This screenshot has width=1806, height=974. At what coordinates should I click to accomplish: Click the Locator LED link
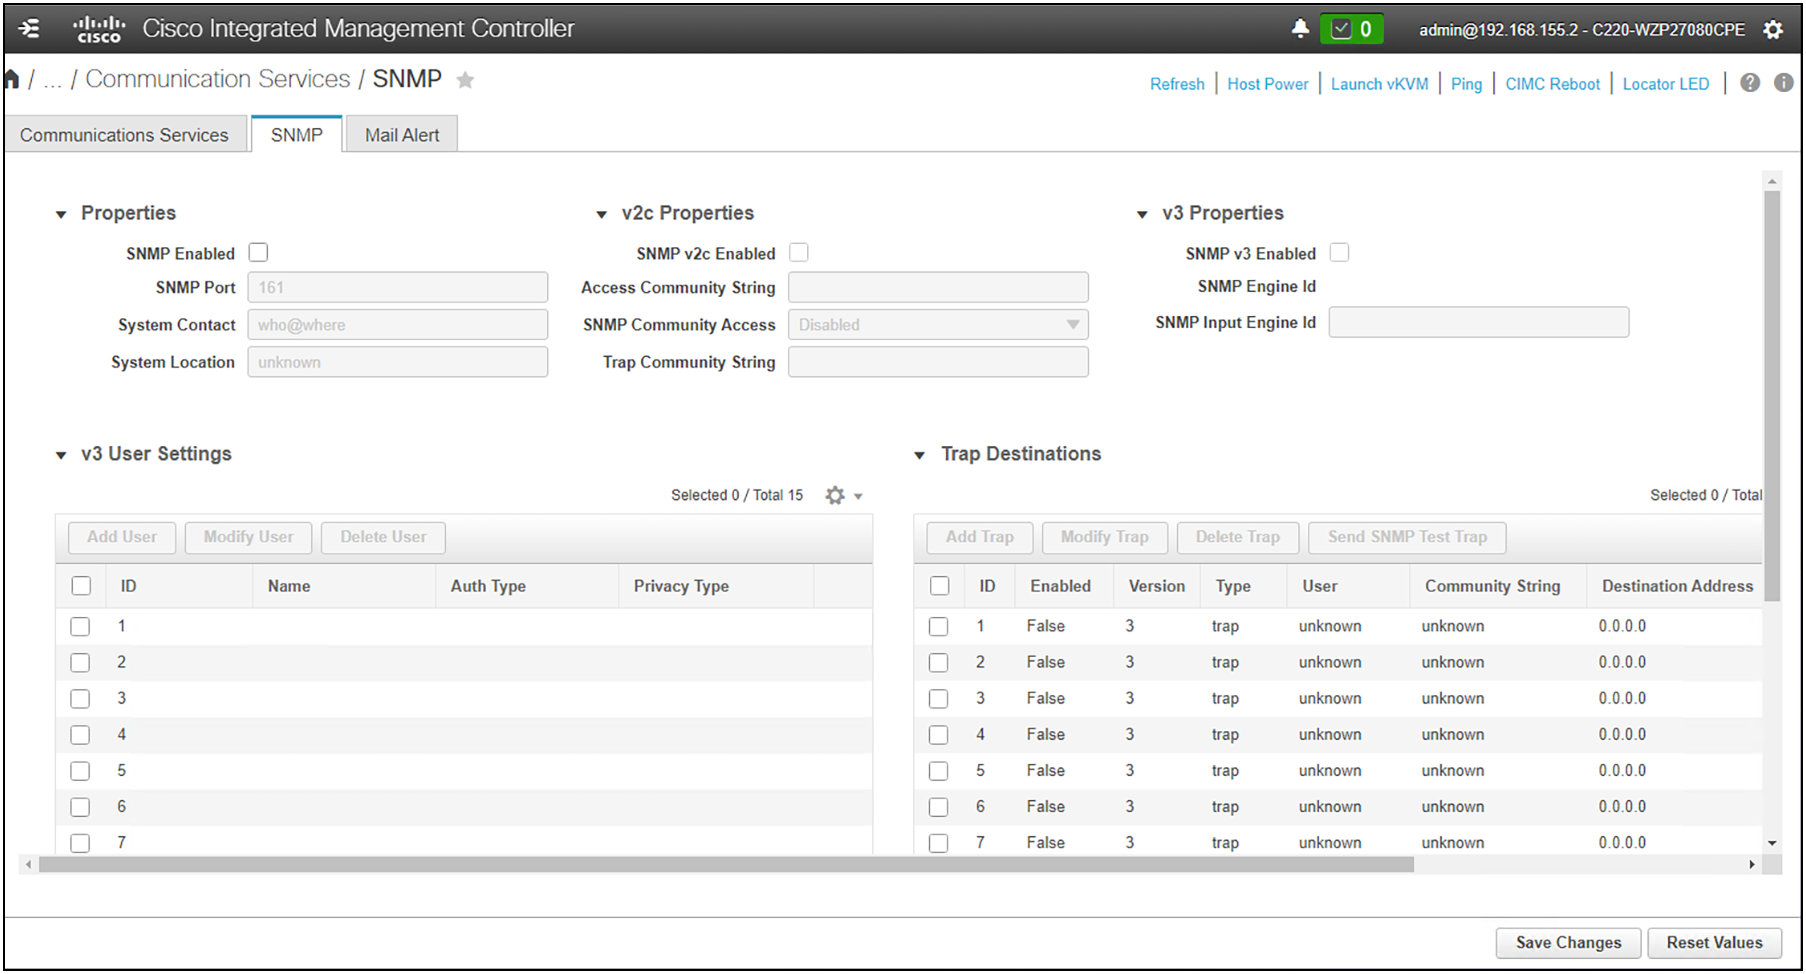click(1666, 84)
